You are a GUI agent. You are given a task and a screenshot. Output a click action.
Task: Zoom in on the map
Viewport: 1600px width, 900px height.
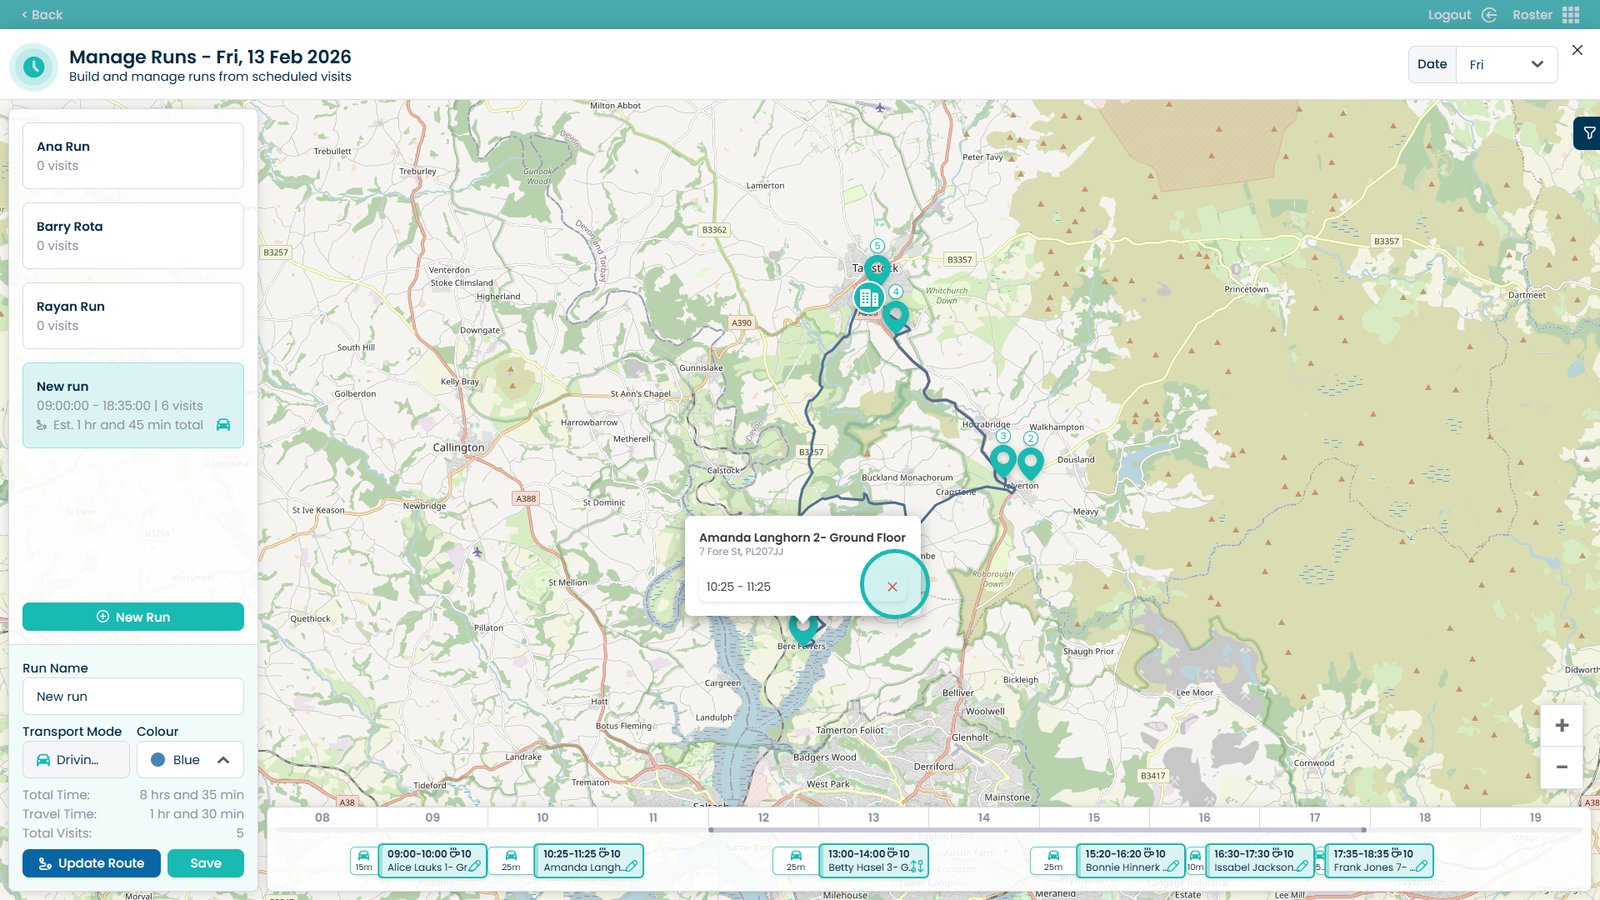(1561, 725)
